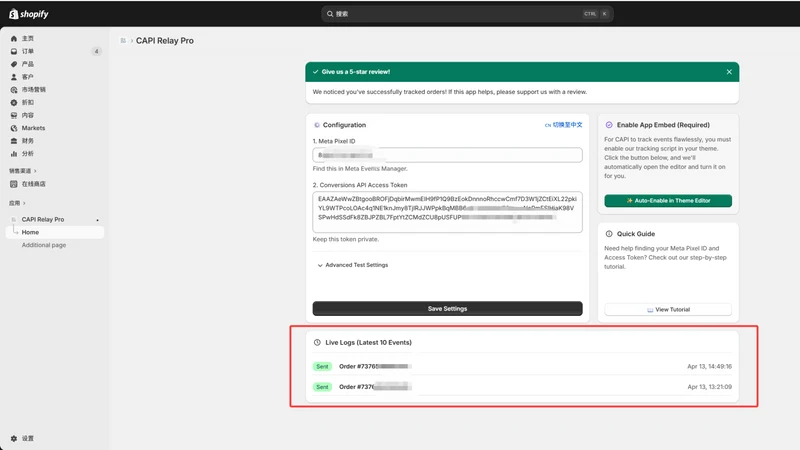This screenshot has height=450, width=800.
Task: Open the Analytics bar chart icon
Action: coord(14,154)
